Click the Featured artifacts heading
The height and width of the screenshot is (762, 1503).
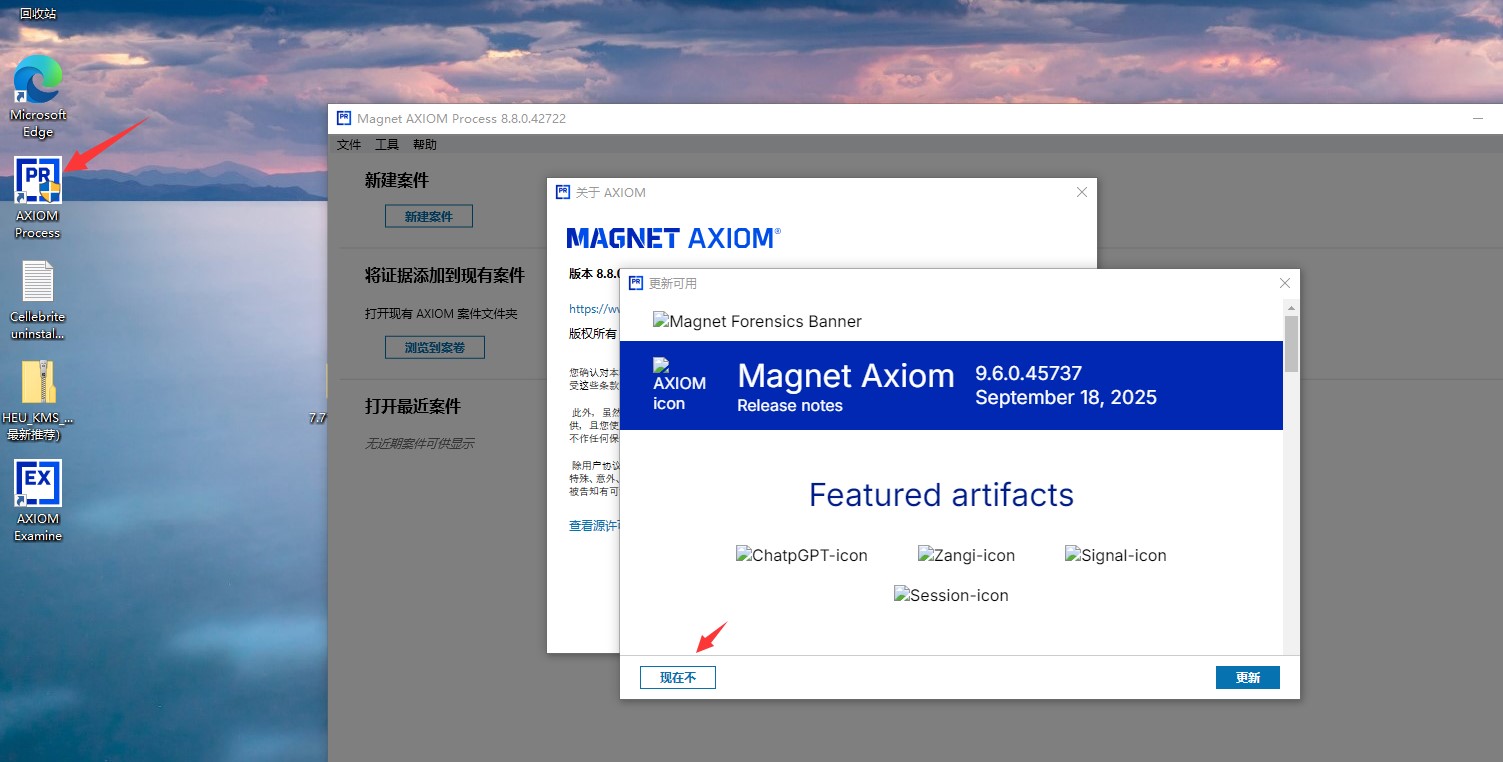pos(941,495)
